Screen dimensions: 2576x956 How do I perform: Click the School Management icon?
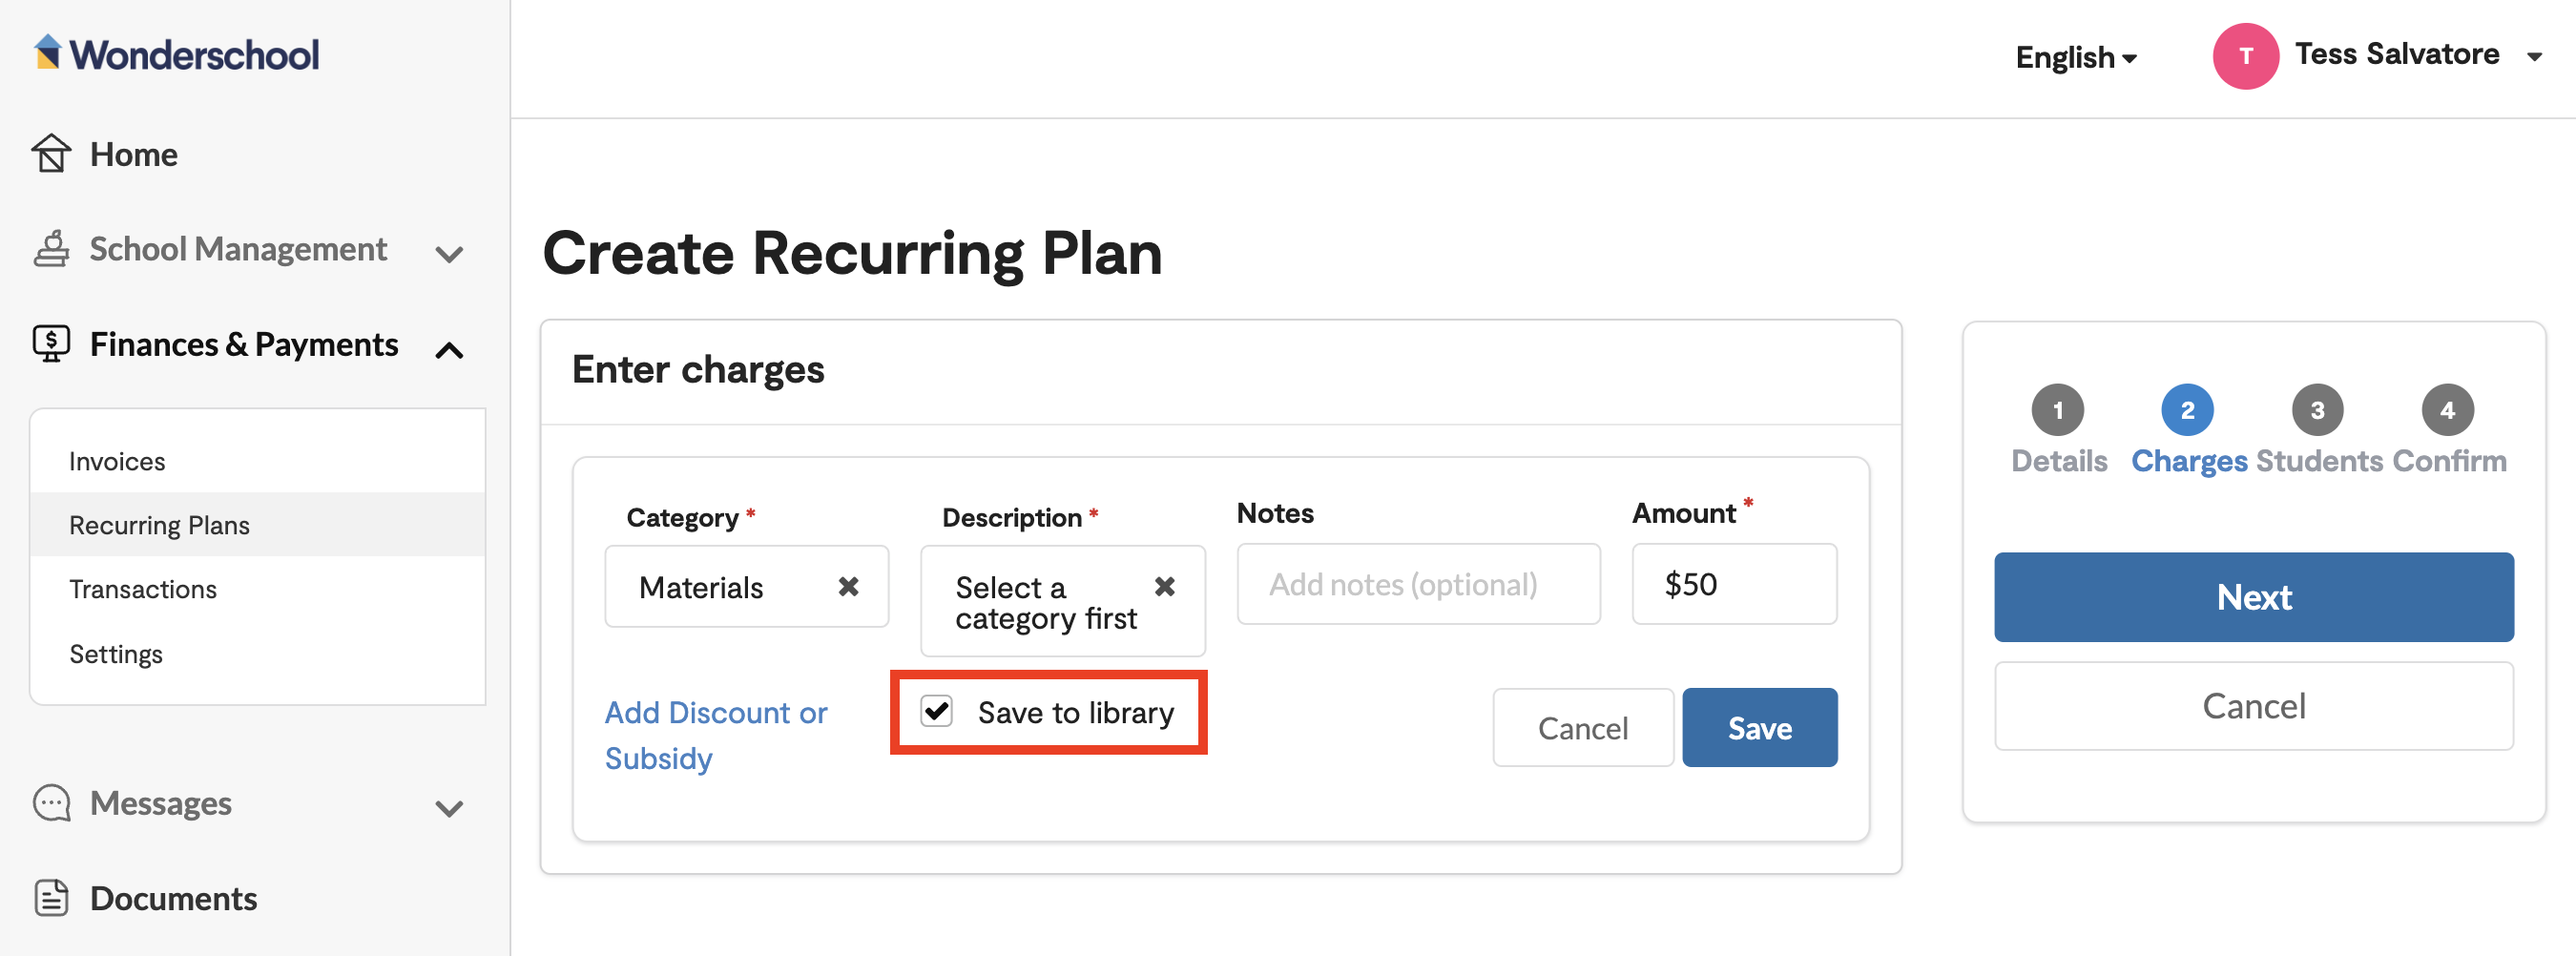(52, 249)
